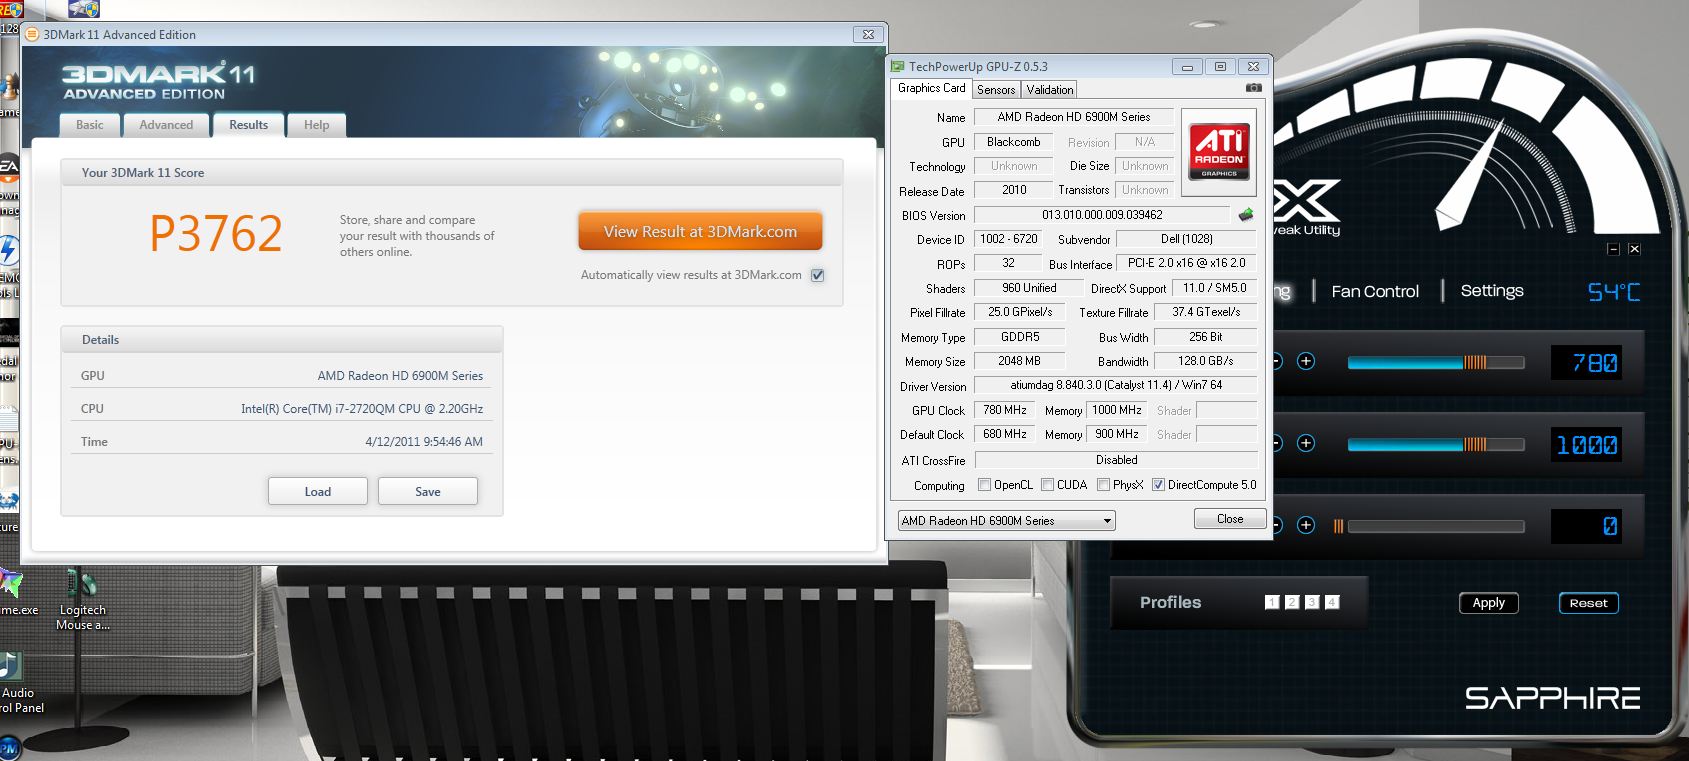This screenshot has height=761, width=1689.
Task: Click the 54°C temperature readout in Trixx
Action: (x=1614, y=292)
